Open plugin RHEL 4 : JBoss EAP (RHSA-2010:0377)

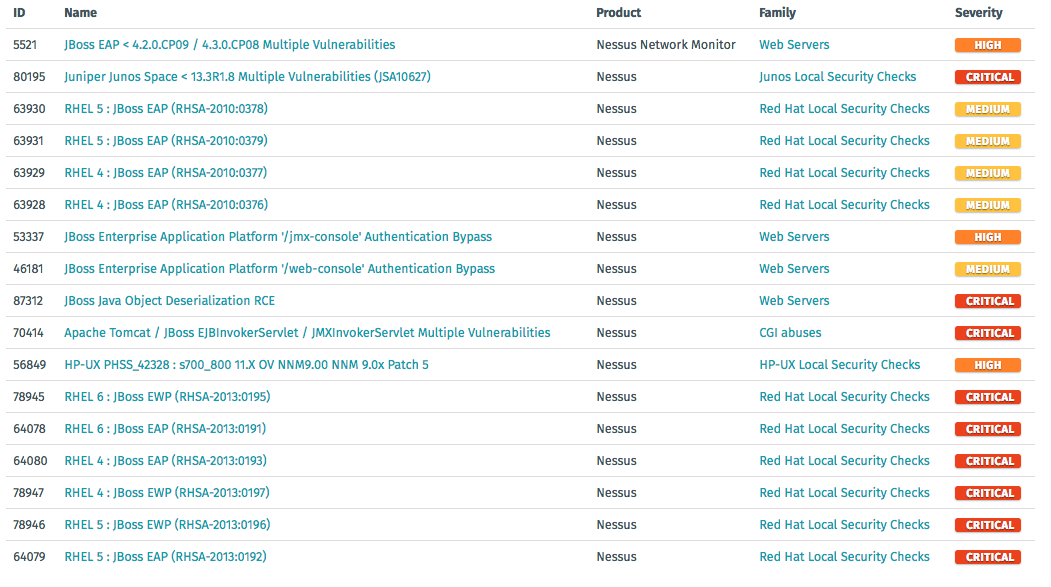tap(166, 173)
